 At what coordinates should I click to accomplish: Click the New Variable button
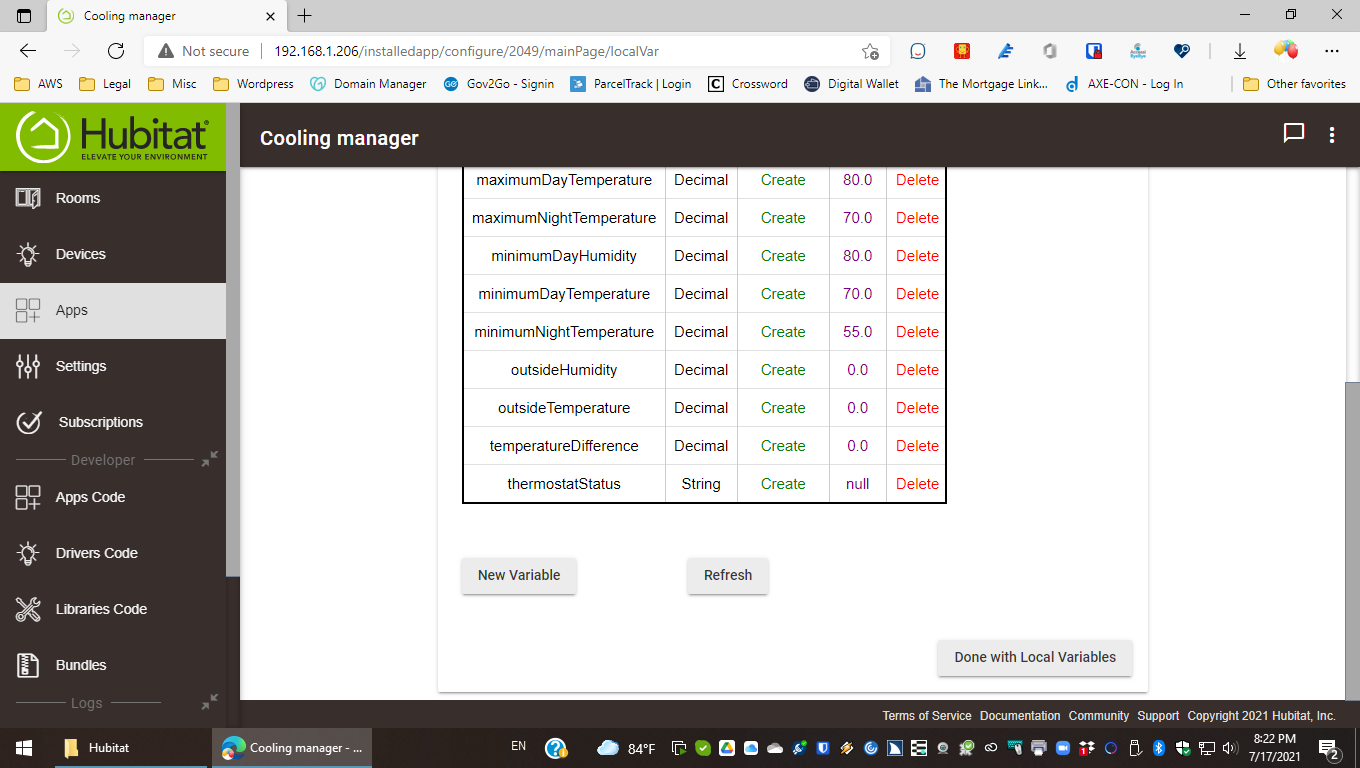click(518, 575)
